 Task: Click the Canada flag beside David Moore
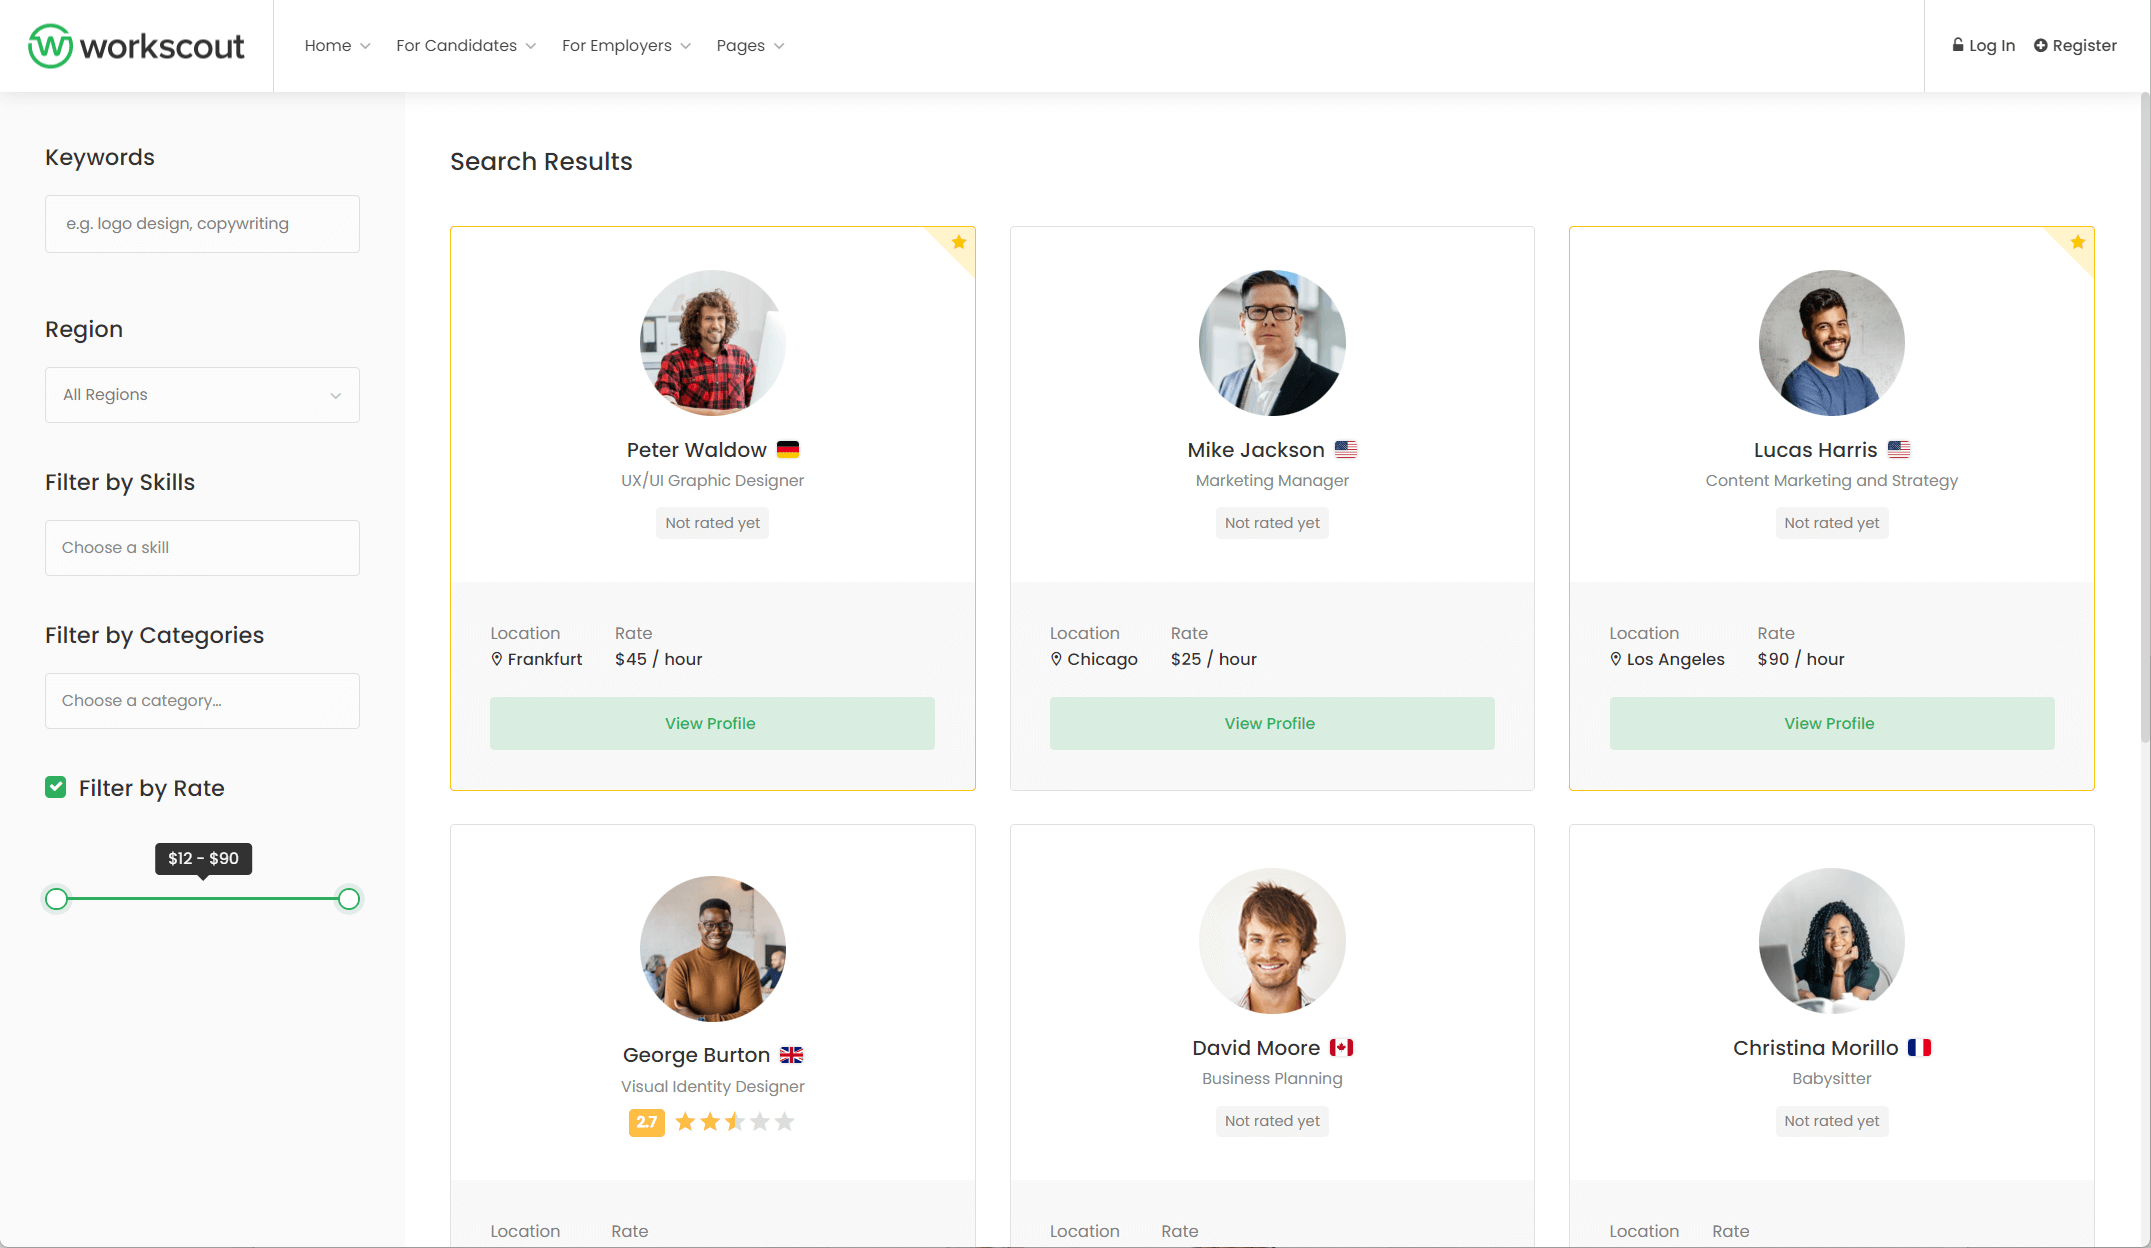(1341, 1048)
